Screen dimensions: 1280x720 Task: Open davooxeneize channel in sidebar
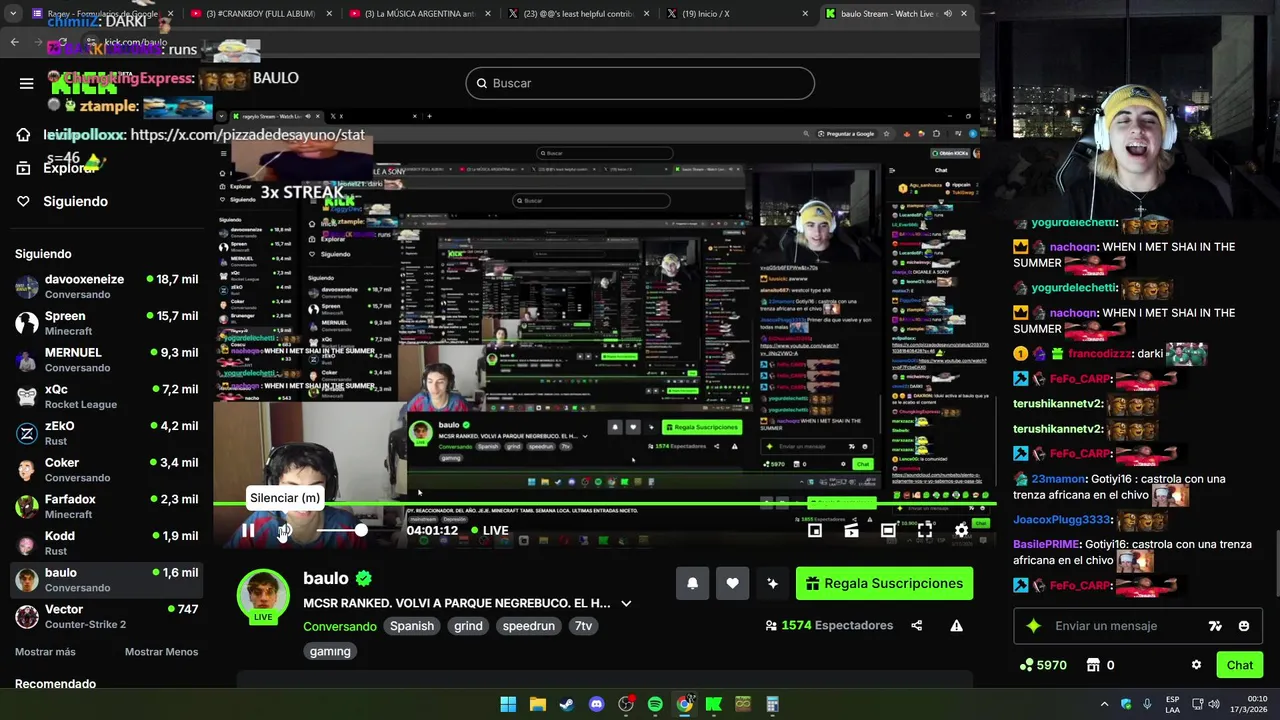tap(106, 286)
